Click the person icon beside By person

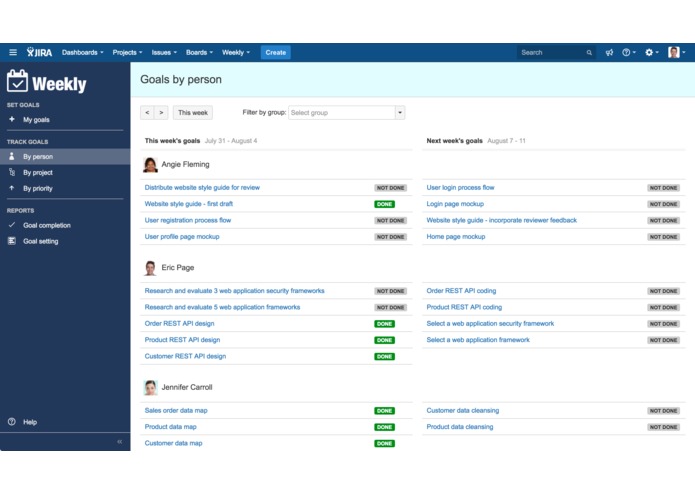tap(12, 156)
